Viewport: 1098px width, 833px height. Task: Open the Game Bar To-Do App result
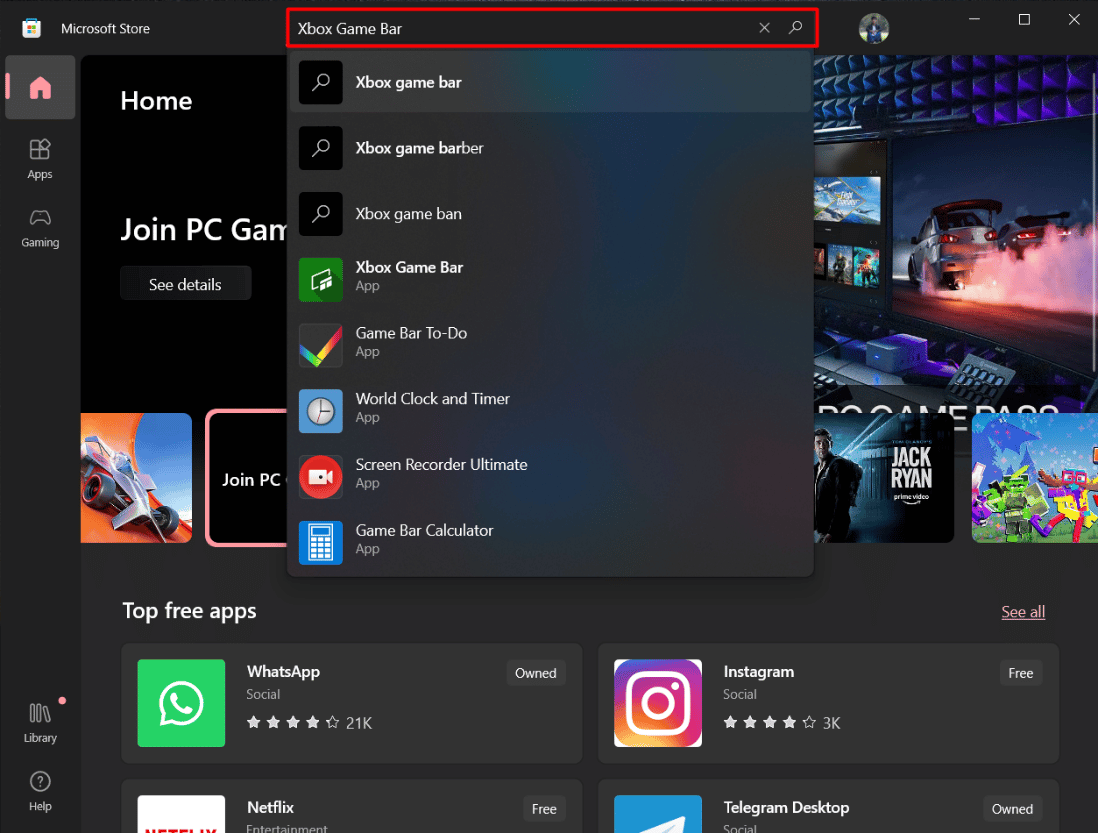click(x=550, y=345)
